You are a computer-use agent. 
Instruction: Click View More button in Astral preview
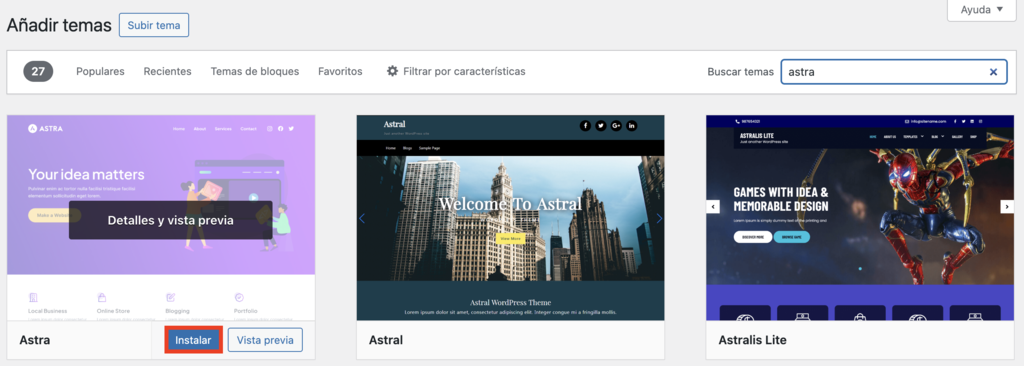pyautogui.click(x=511, y=239)
